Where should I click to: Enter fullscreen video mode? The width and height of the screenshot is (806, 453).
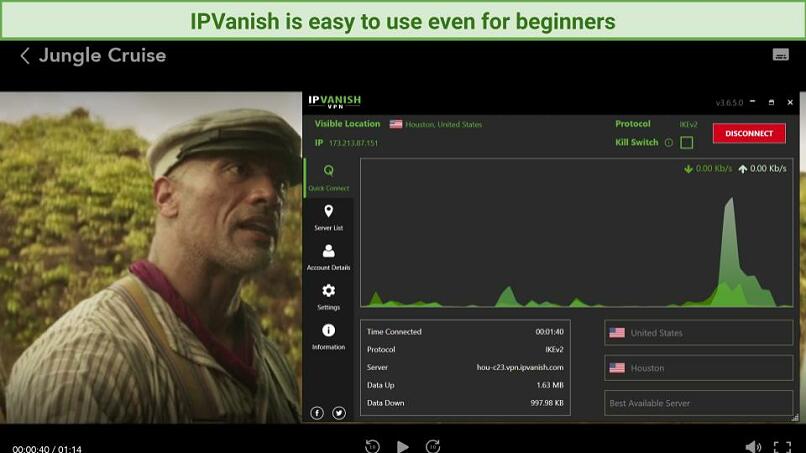click(x=782, y=447)
